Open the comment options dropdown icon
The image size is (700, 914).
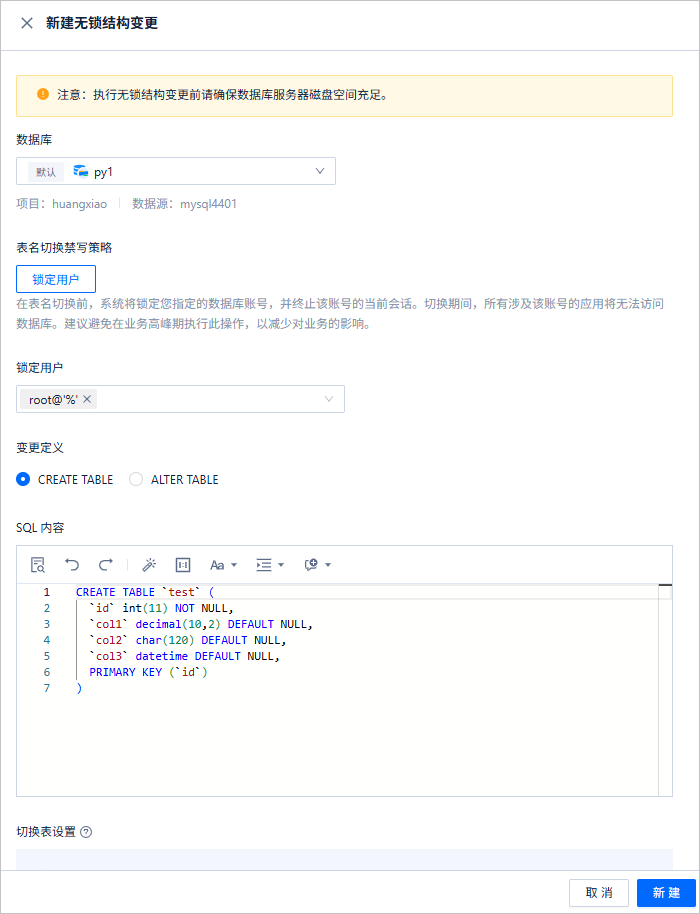click(318, 565)
